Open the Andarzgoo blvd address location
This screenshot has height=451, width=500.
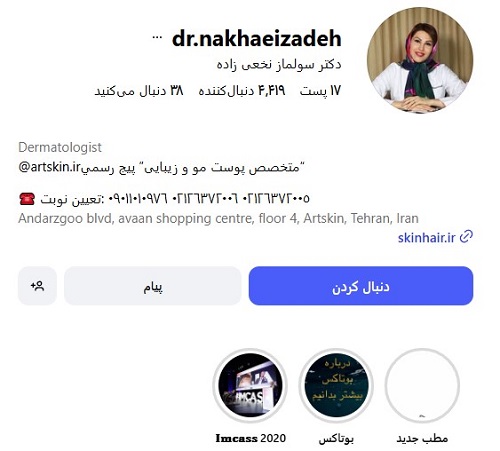pos(218,218)
